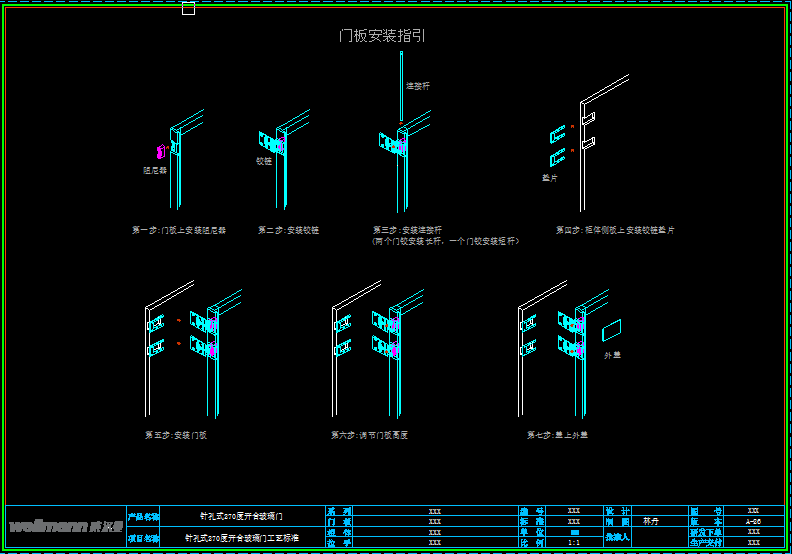Select the magenta damper part in step one
This screenshot has height=554, width=792.
coord(160,151)
